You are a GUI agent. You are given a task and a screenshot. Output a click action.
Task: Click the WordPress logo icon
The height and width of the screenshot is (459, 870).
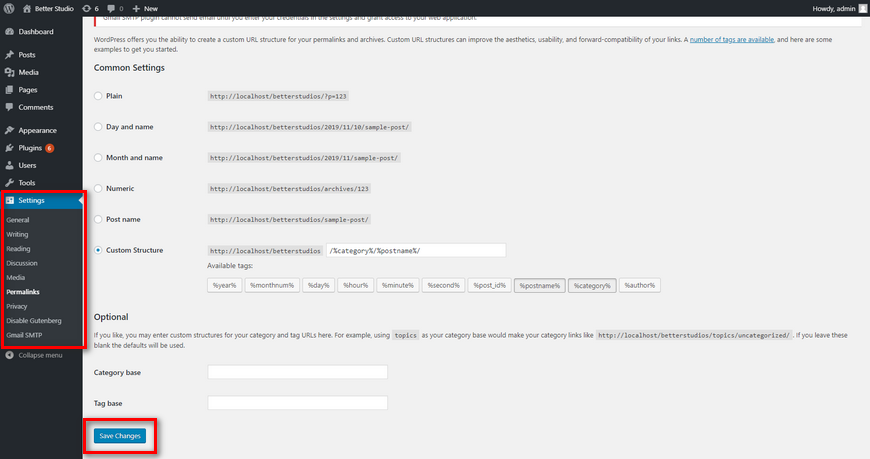tap(9, 8)
